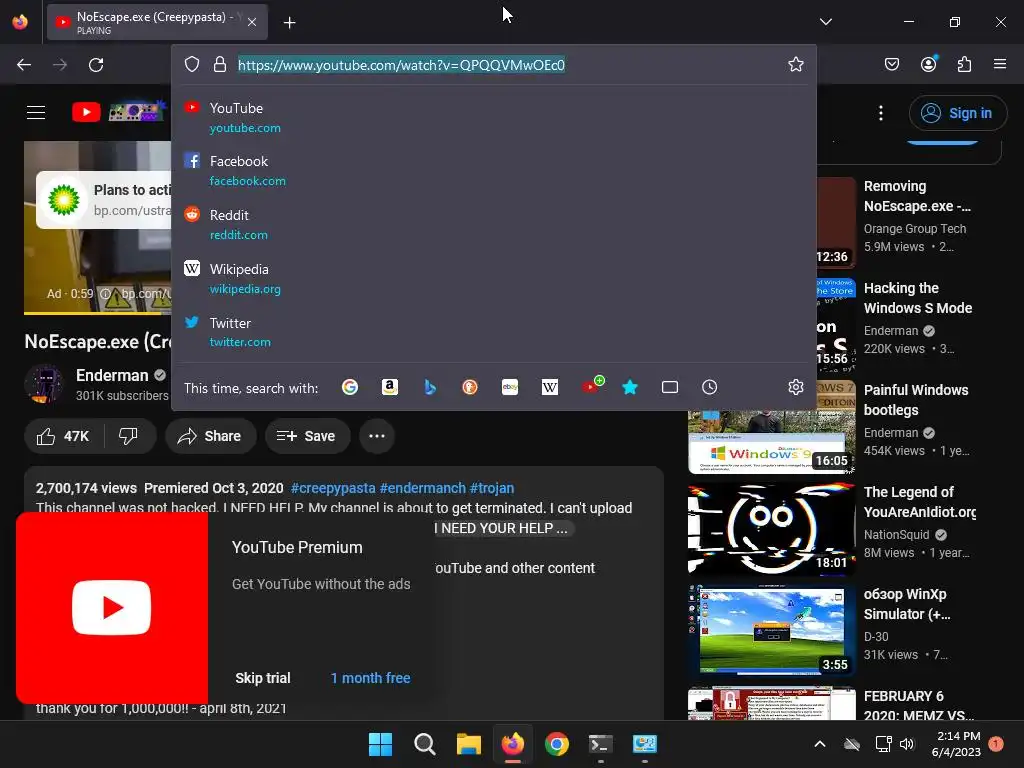
Task: Skip the YouTube Premium trial
Action: pos(263,678)
